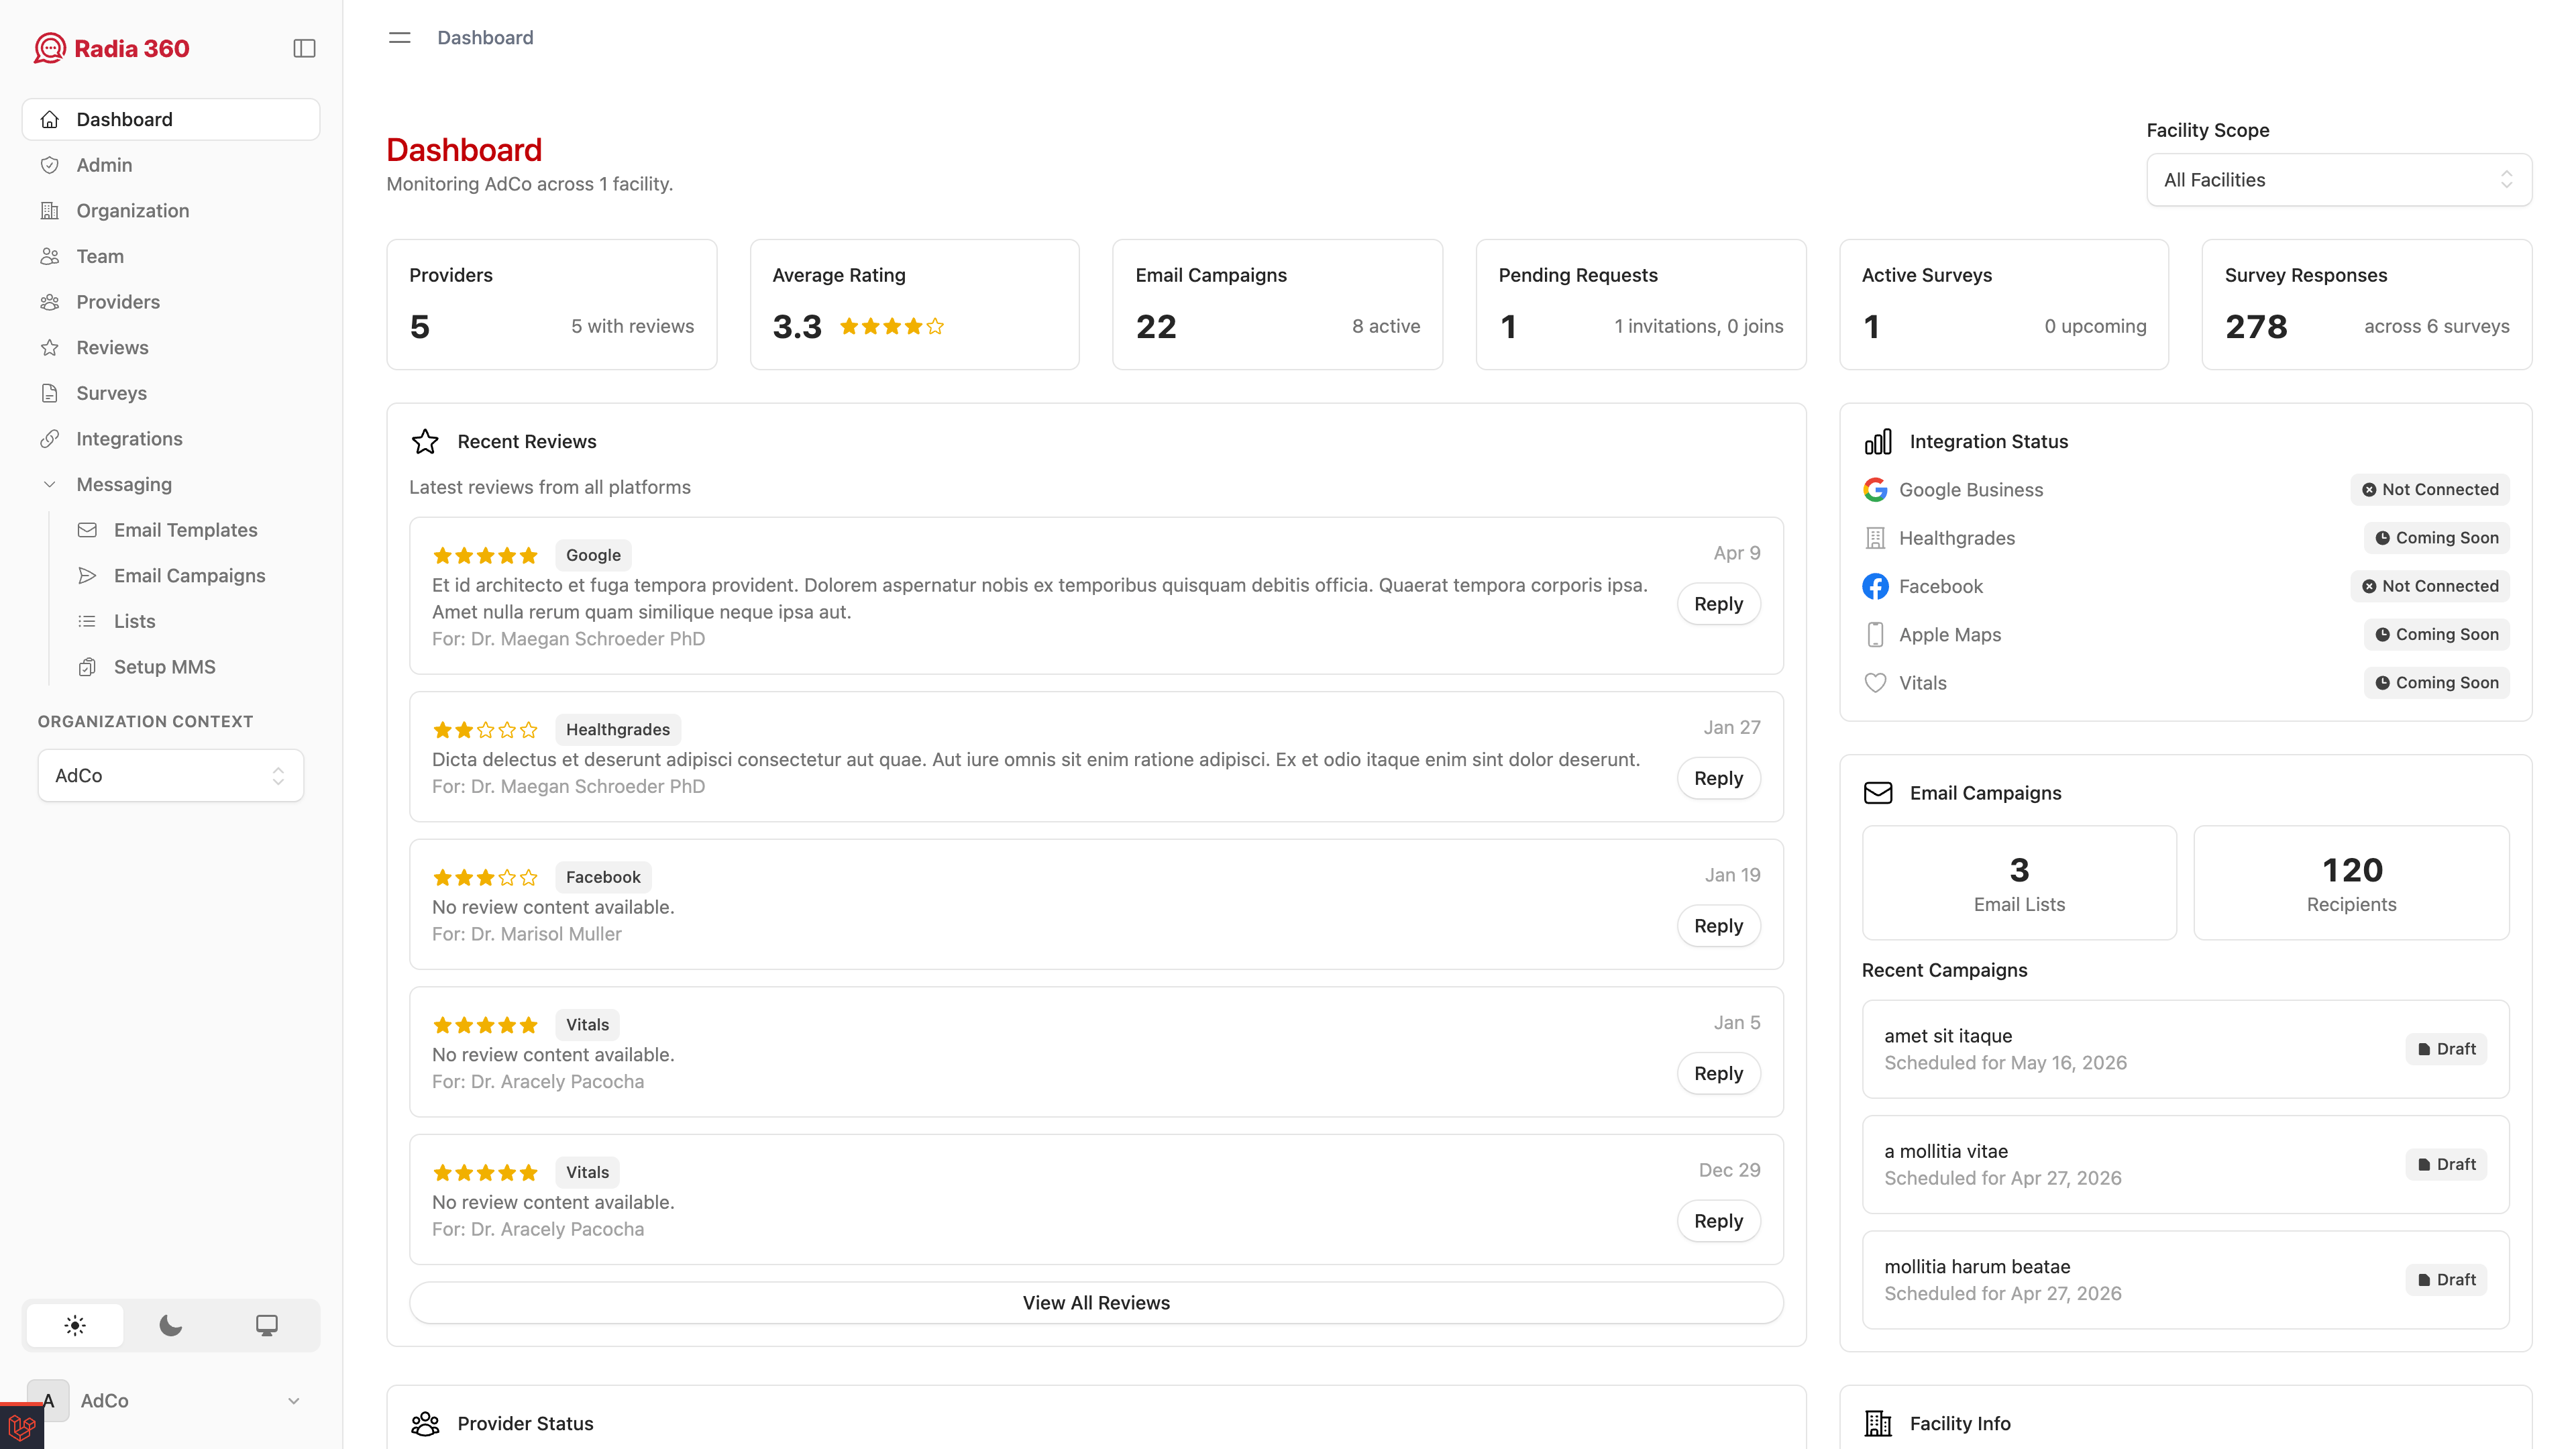The image size is (2576, 1449).
Task: Click the Facility Info building icon
Action: 1878,1423
